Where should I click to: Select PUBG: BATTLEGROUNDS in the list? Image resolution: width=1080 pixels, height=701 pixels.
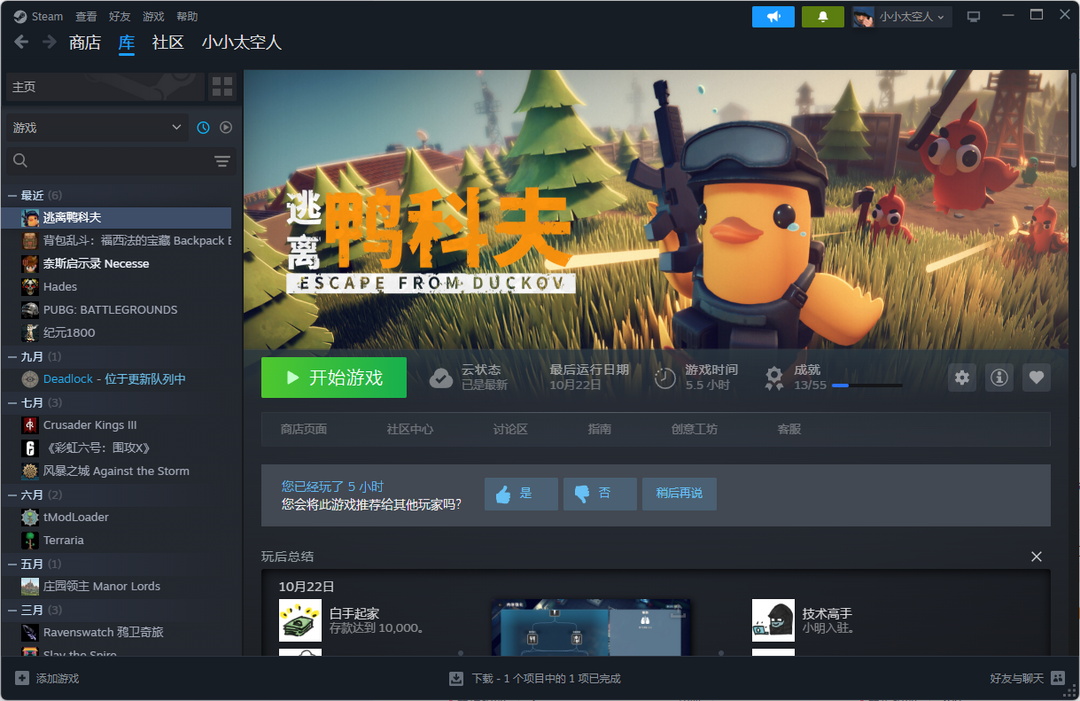coord(117,310)
